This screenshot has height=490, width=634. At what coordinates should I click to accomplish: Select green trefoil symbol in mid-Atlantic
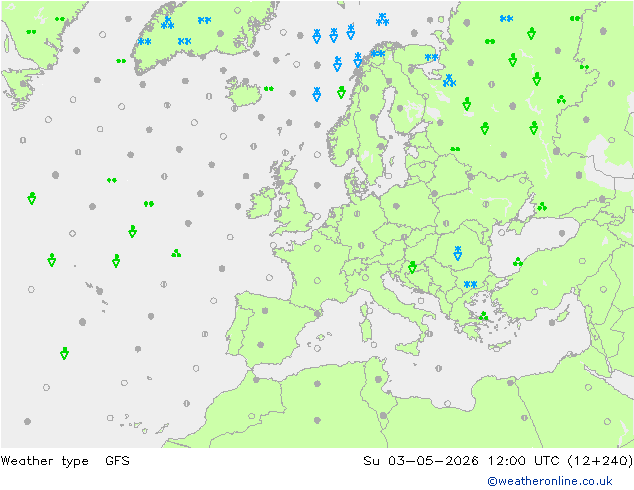(176, 253)
